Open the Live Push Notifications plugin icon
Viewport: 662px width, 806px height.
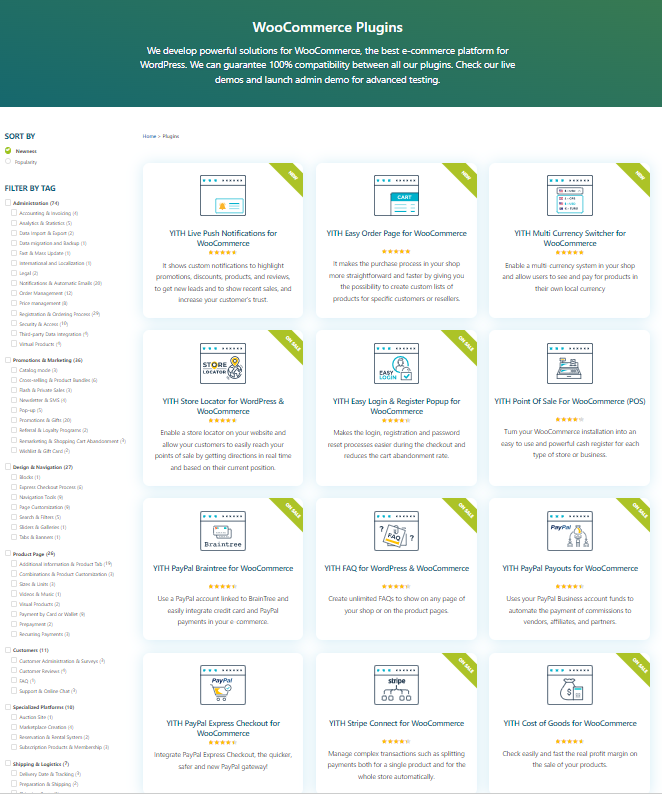pyautogui.click(x=223, y=195)
